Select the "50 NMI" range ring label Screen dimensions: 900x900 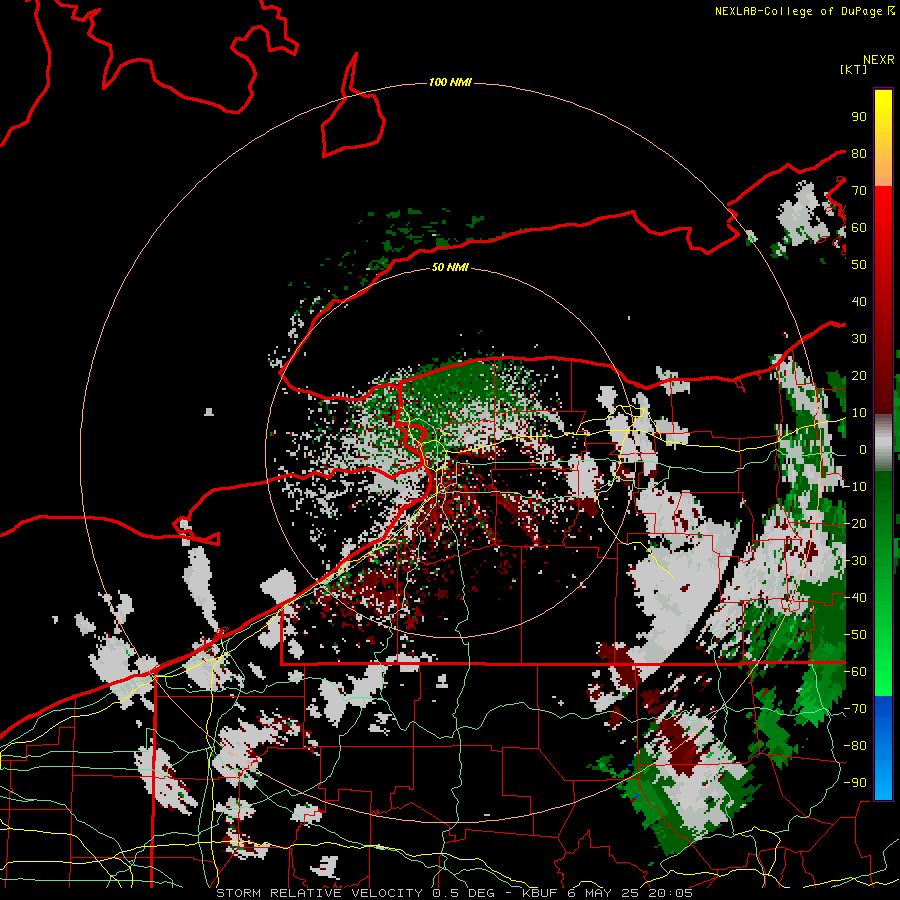pos(450,267)
